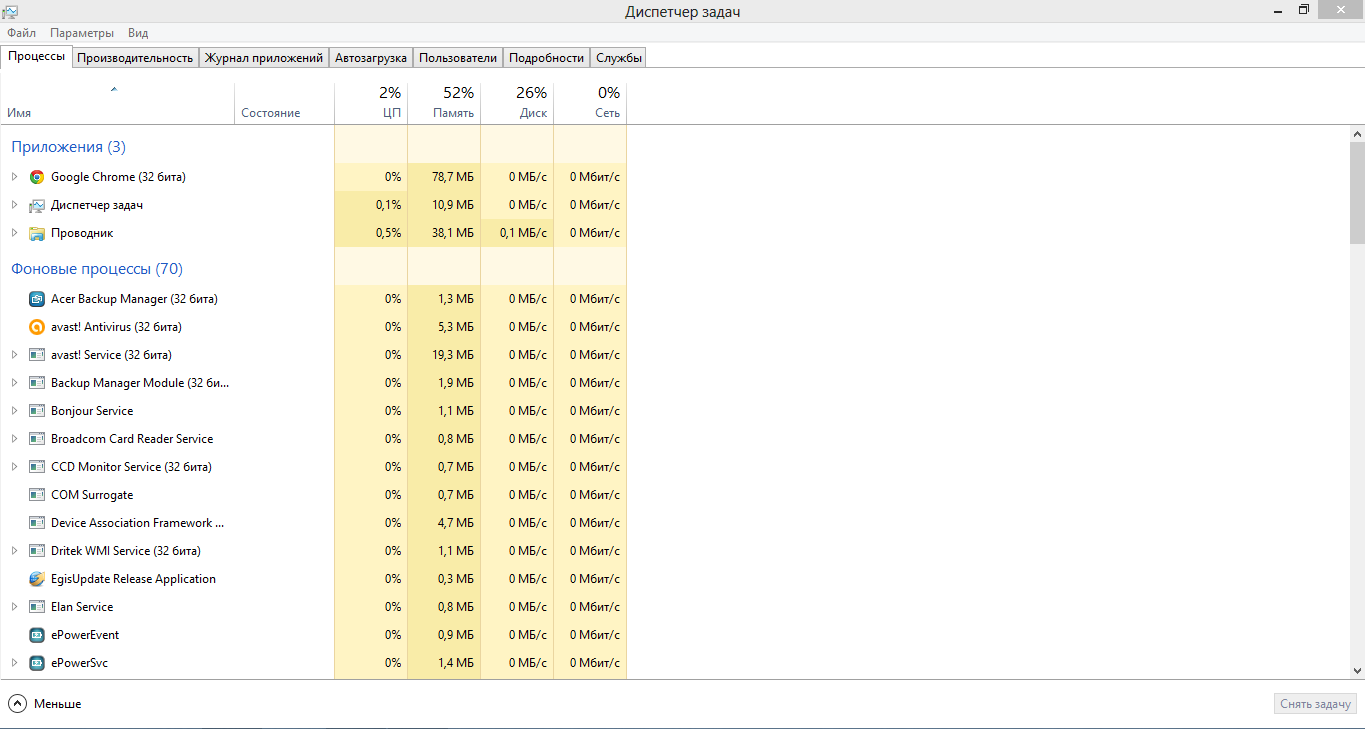
Task: Select the COM Surrogate process name
Action: [92, 495]
